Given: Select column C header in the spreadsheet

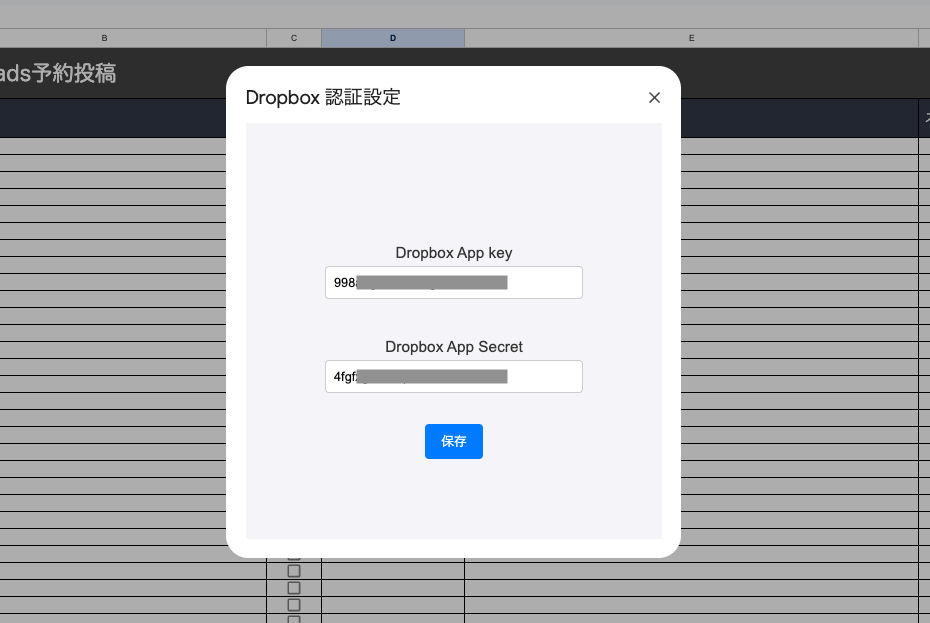Looking at the screenshot, I should 294,38.
